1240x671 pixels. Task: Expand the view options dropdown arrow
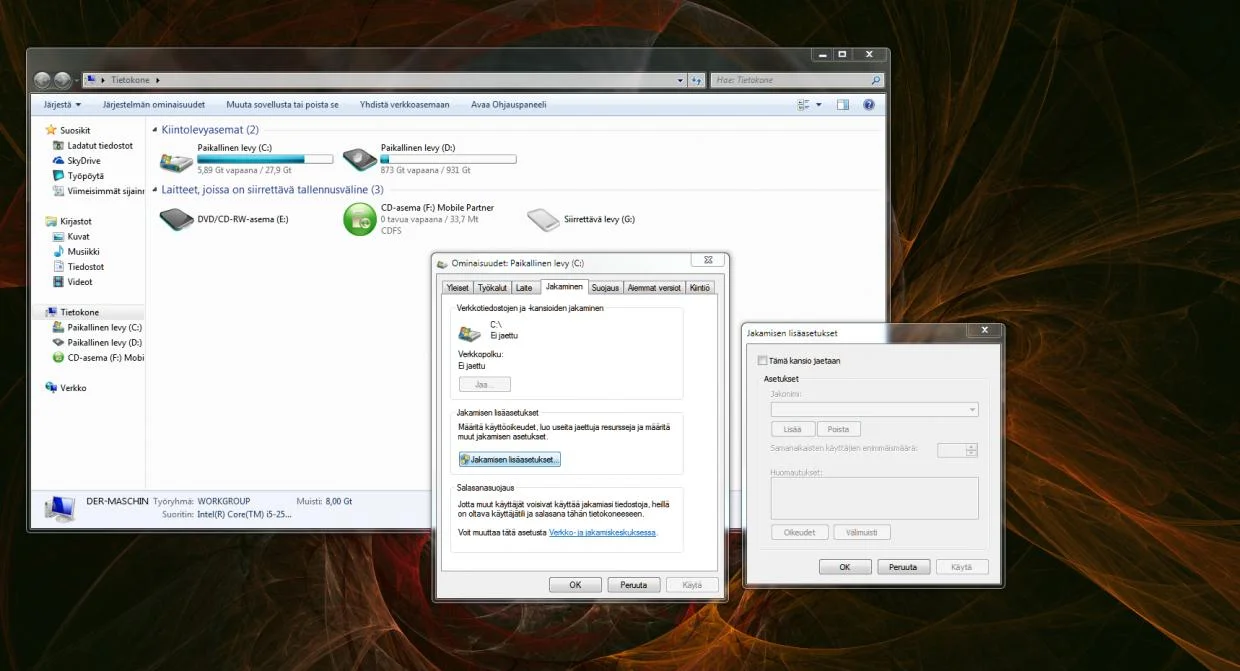click(x=819, y=104)
